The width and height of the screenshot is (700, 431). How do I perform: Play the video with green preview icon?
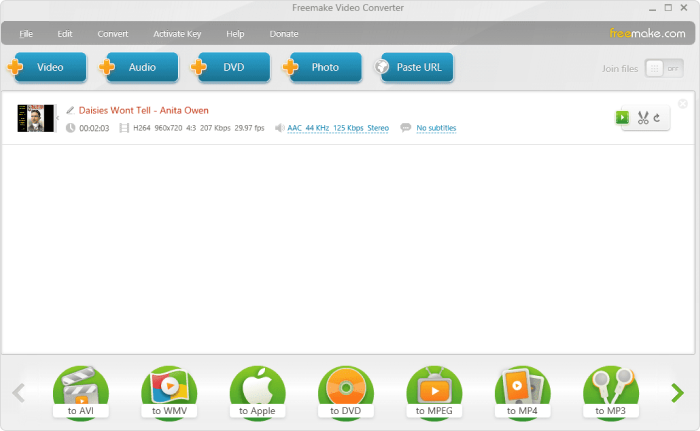tap(622, 117)
